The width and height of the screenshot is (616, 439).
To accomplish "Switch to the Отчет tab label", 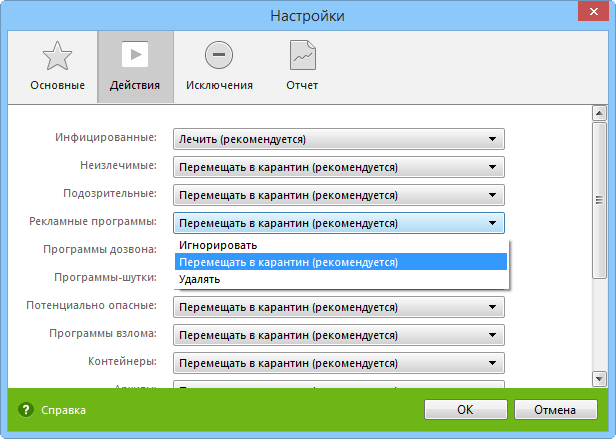I will coord(302,85).
